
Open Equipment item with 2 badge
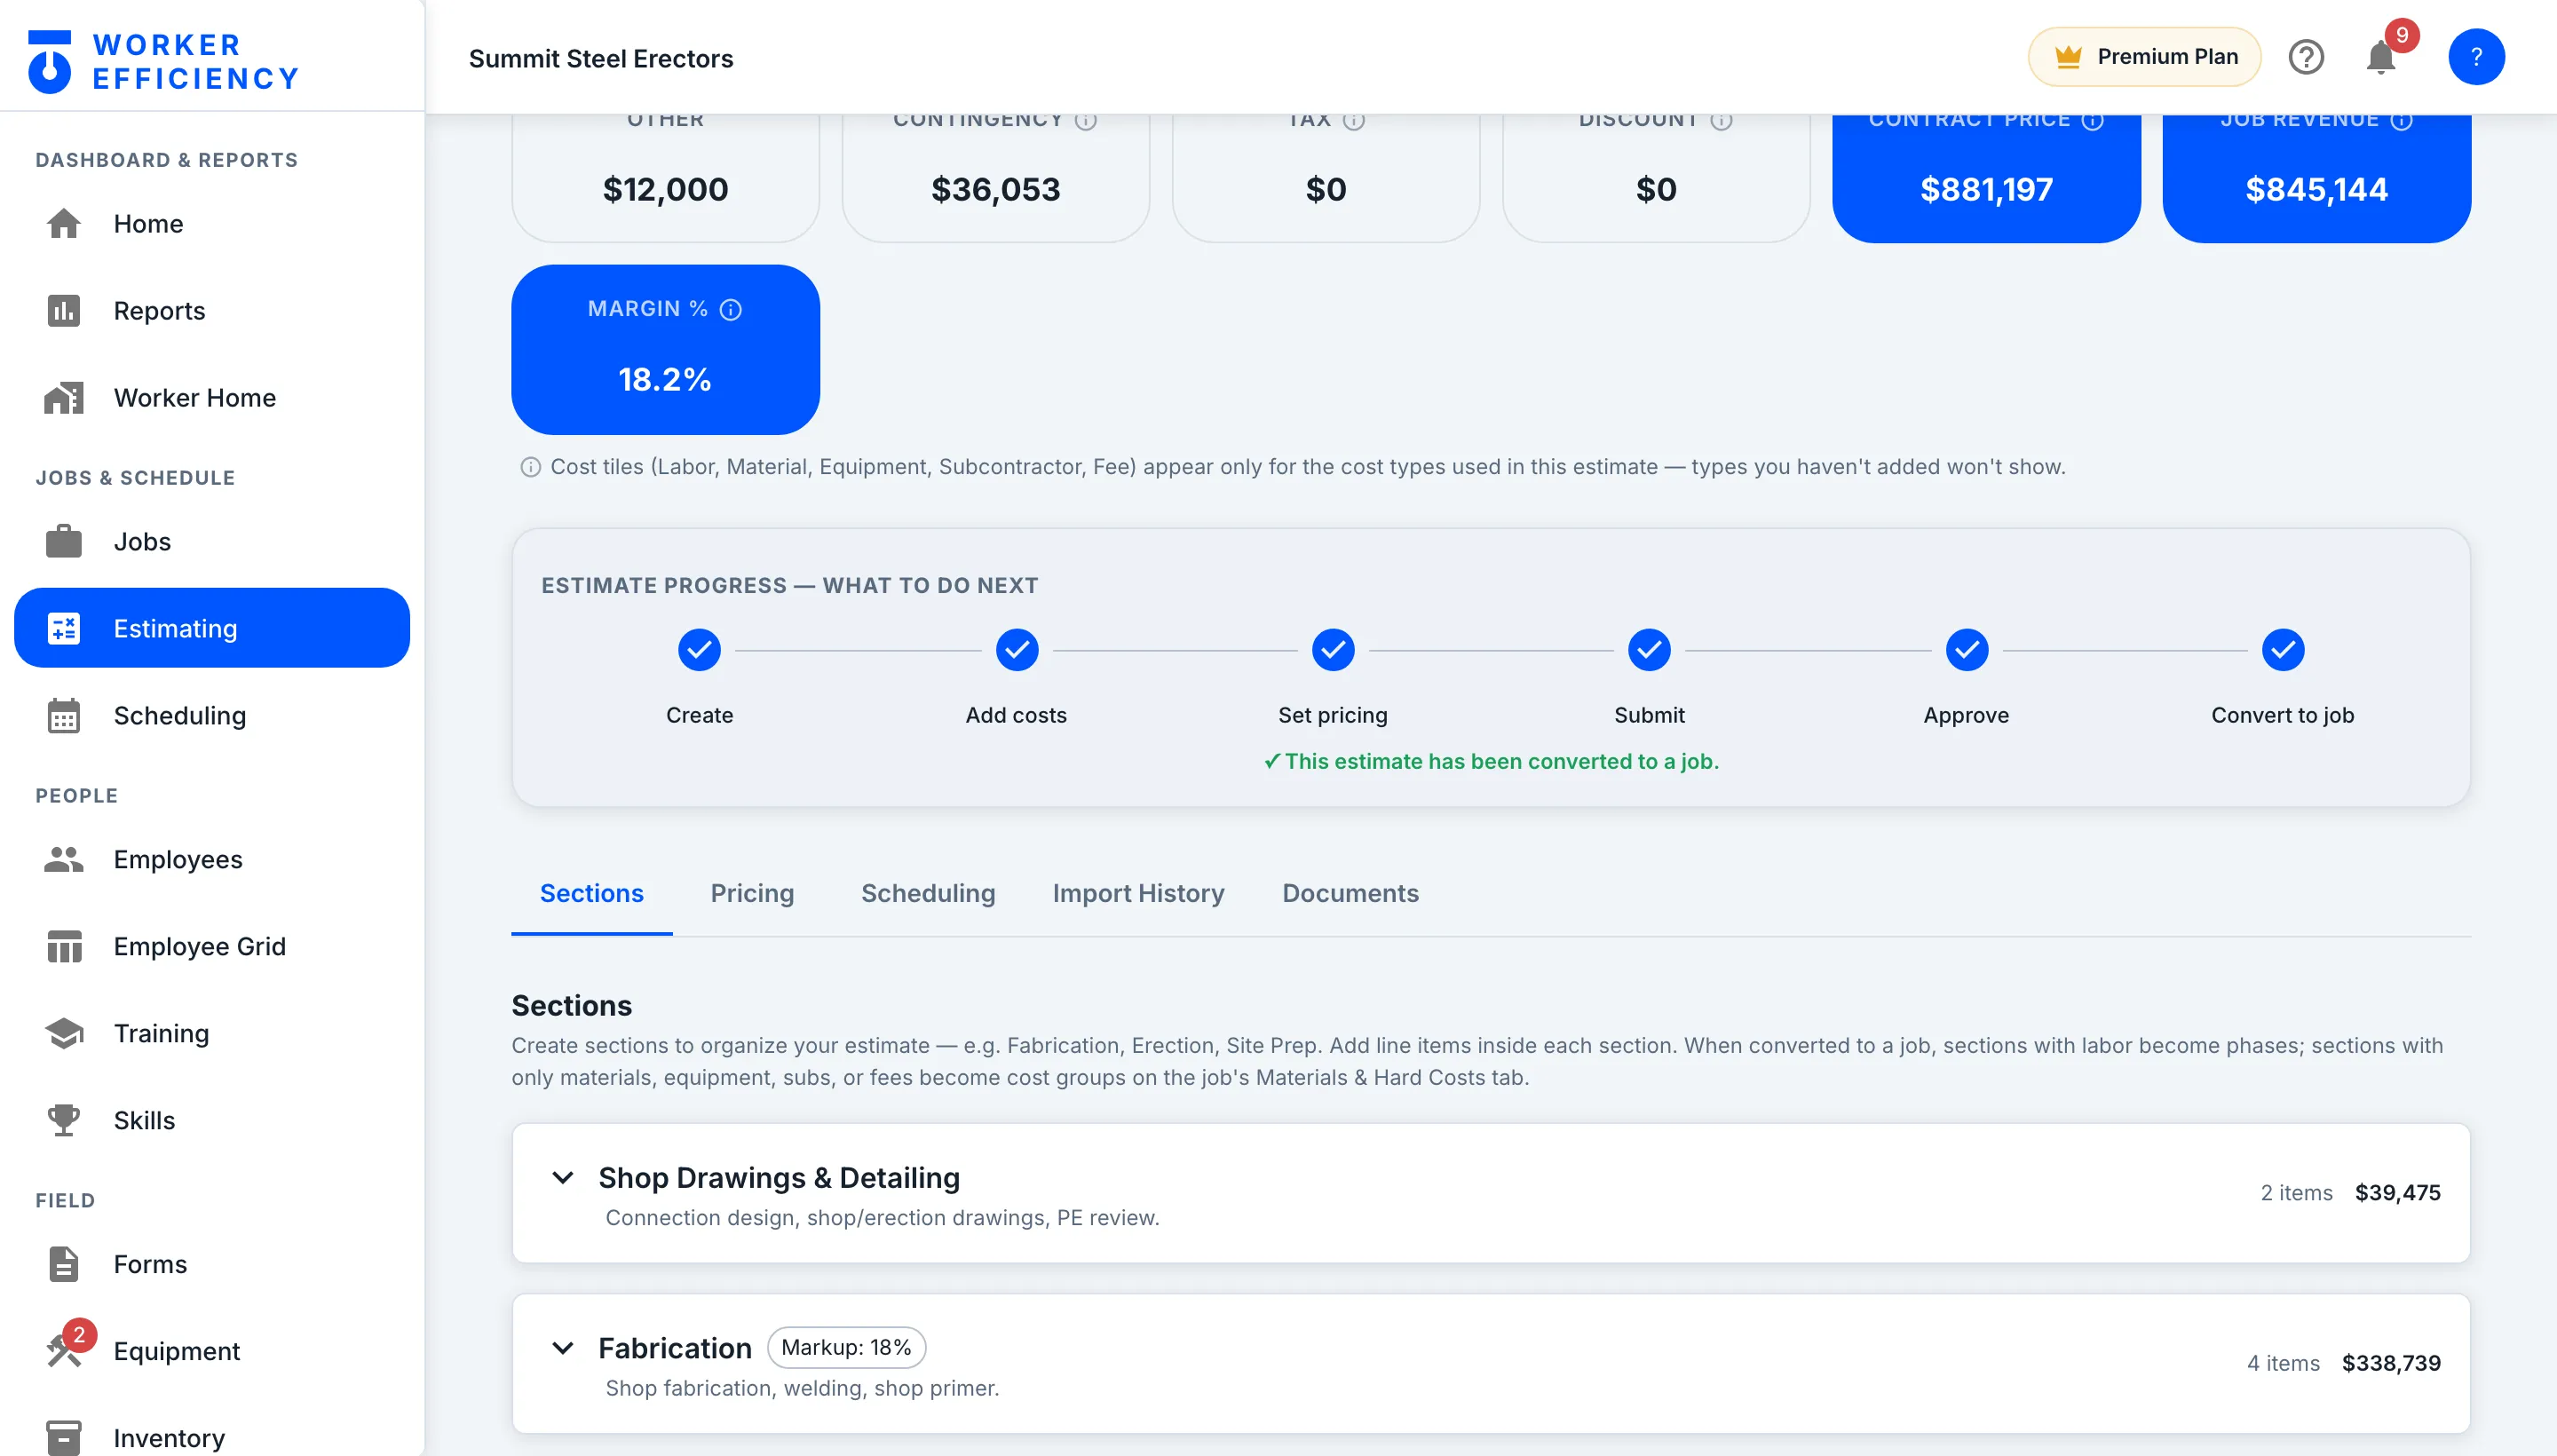click(x=212, y=1351)
